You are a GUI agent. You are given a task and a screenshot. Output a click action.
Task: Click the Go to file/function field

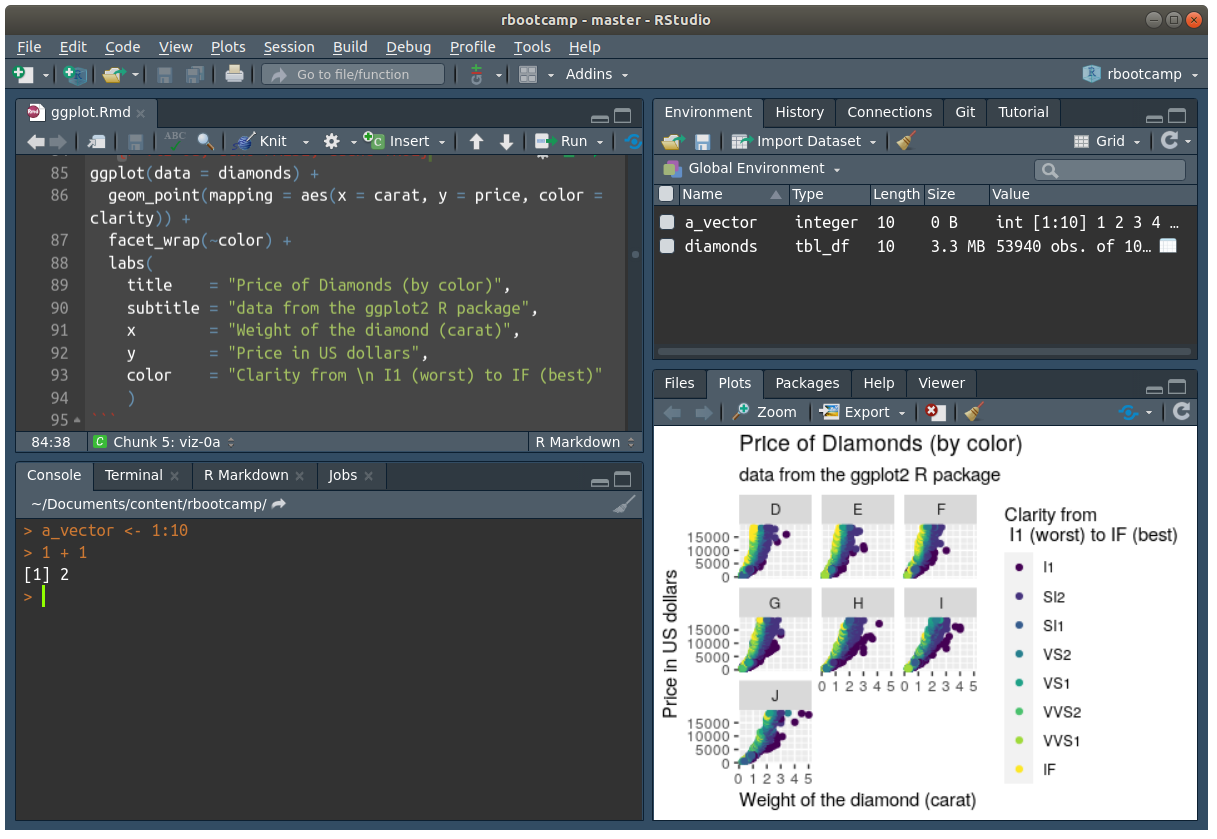[x=352, y=74]
